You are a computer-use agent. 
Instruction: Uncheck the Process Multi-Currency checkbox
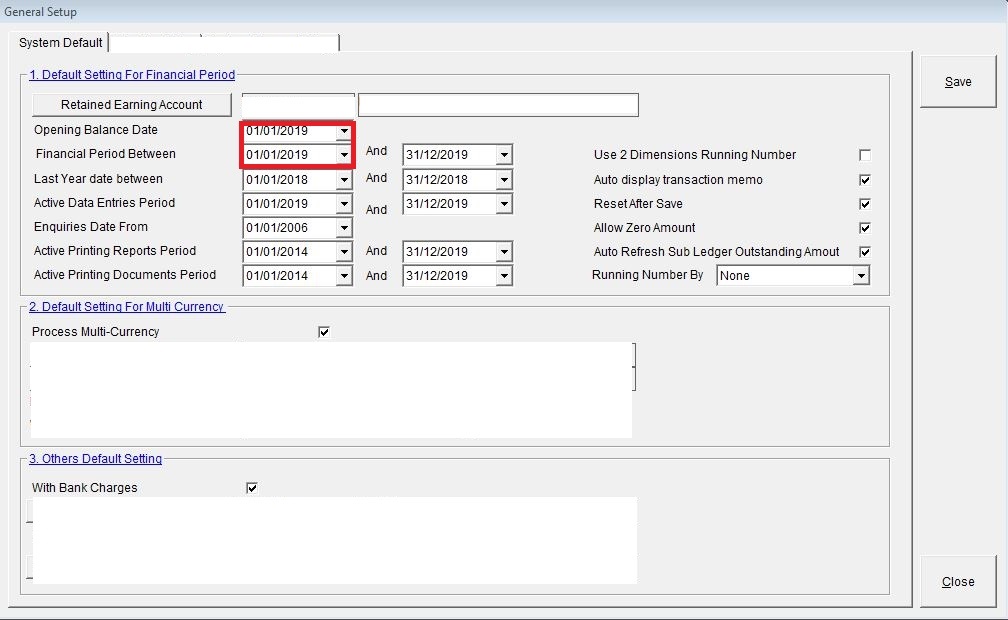(324, 332)
